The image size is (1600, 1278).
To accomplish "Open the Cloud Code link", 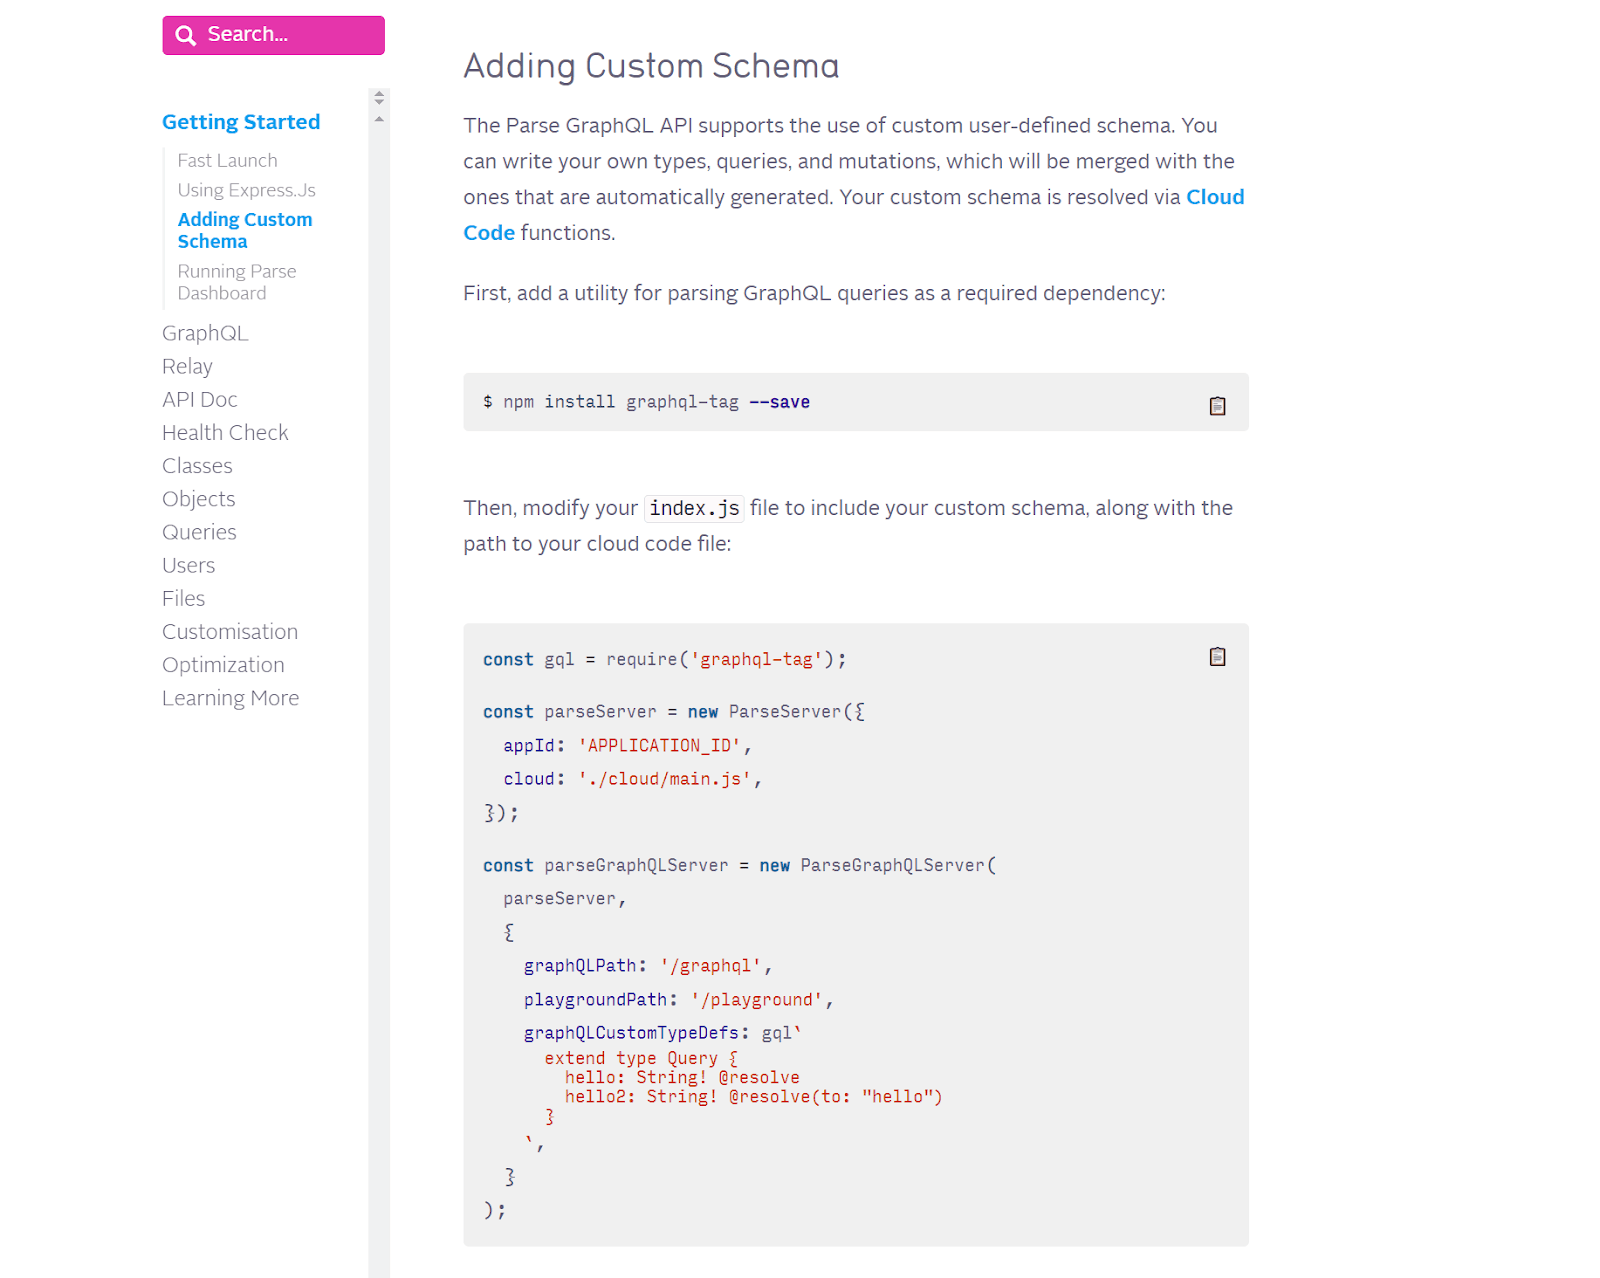I will (1213, 197).
